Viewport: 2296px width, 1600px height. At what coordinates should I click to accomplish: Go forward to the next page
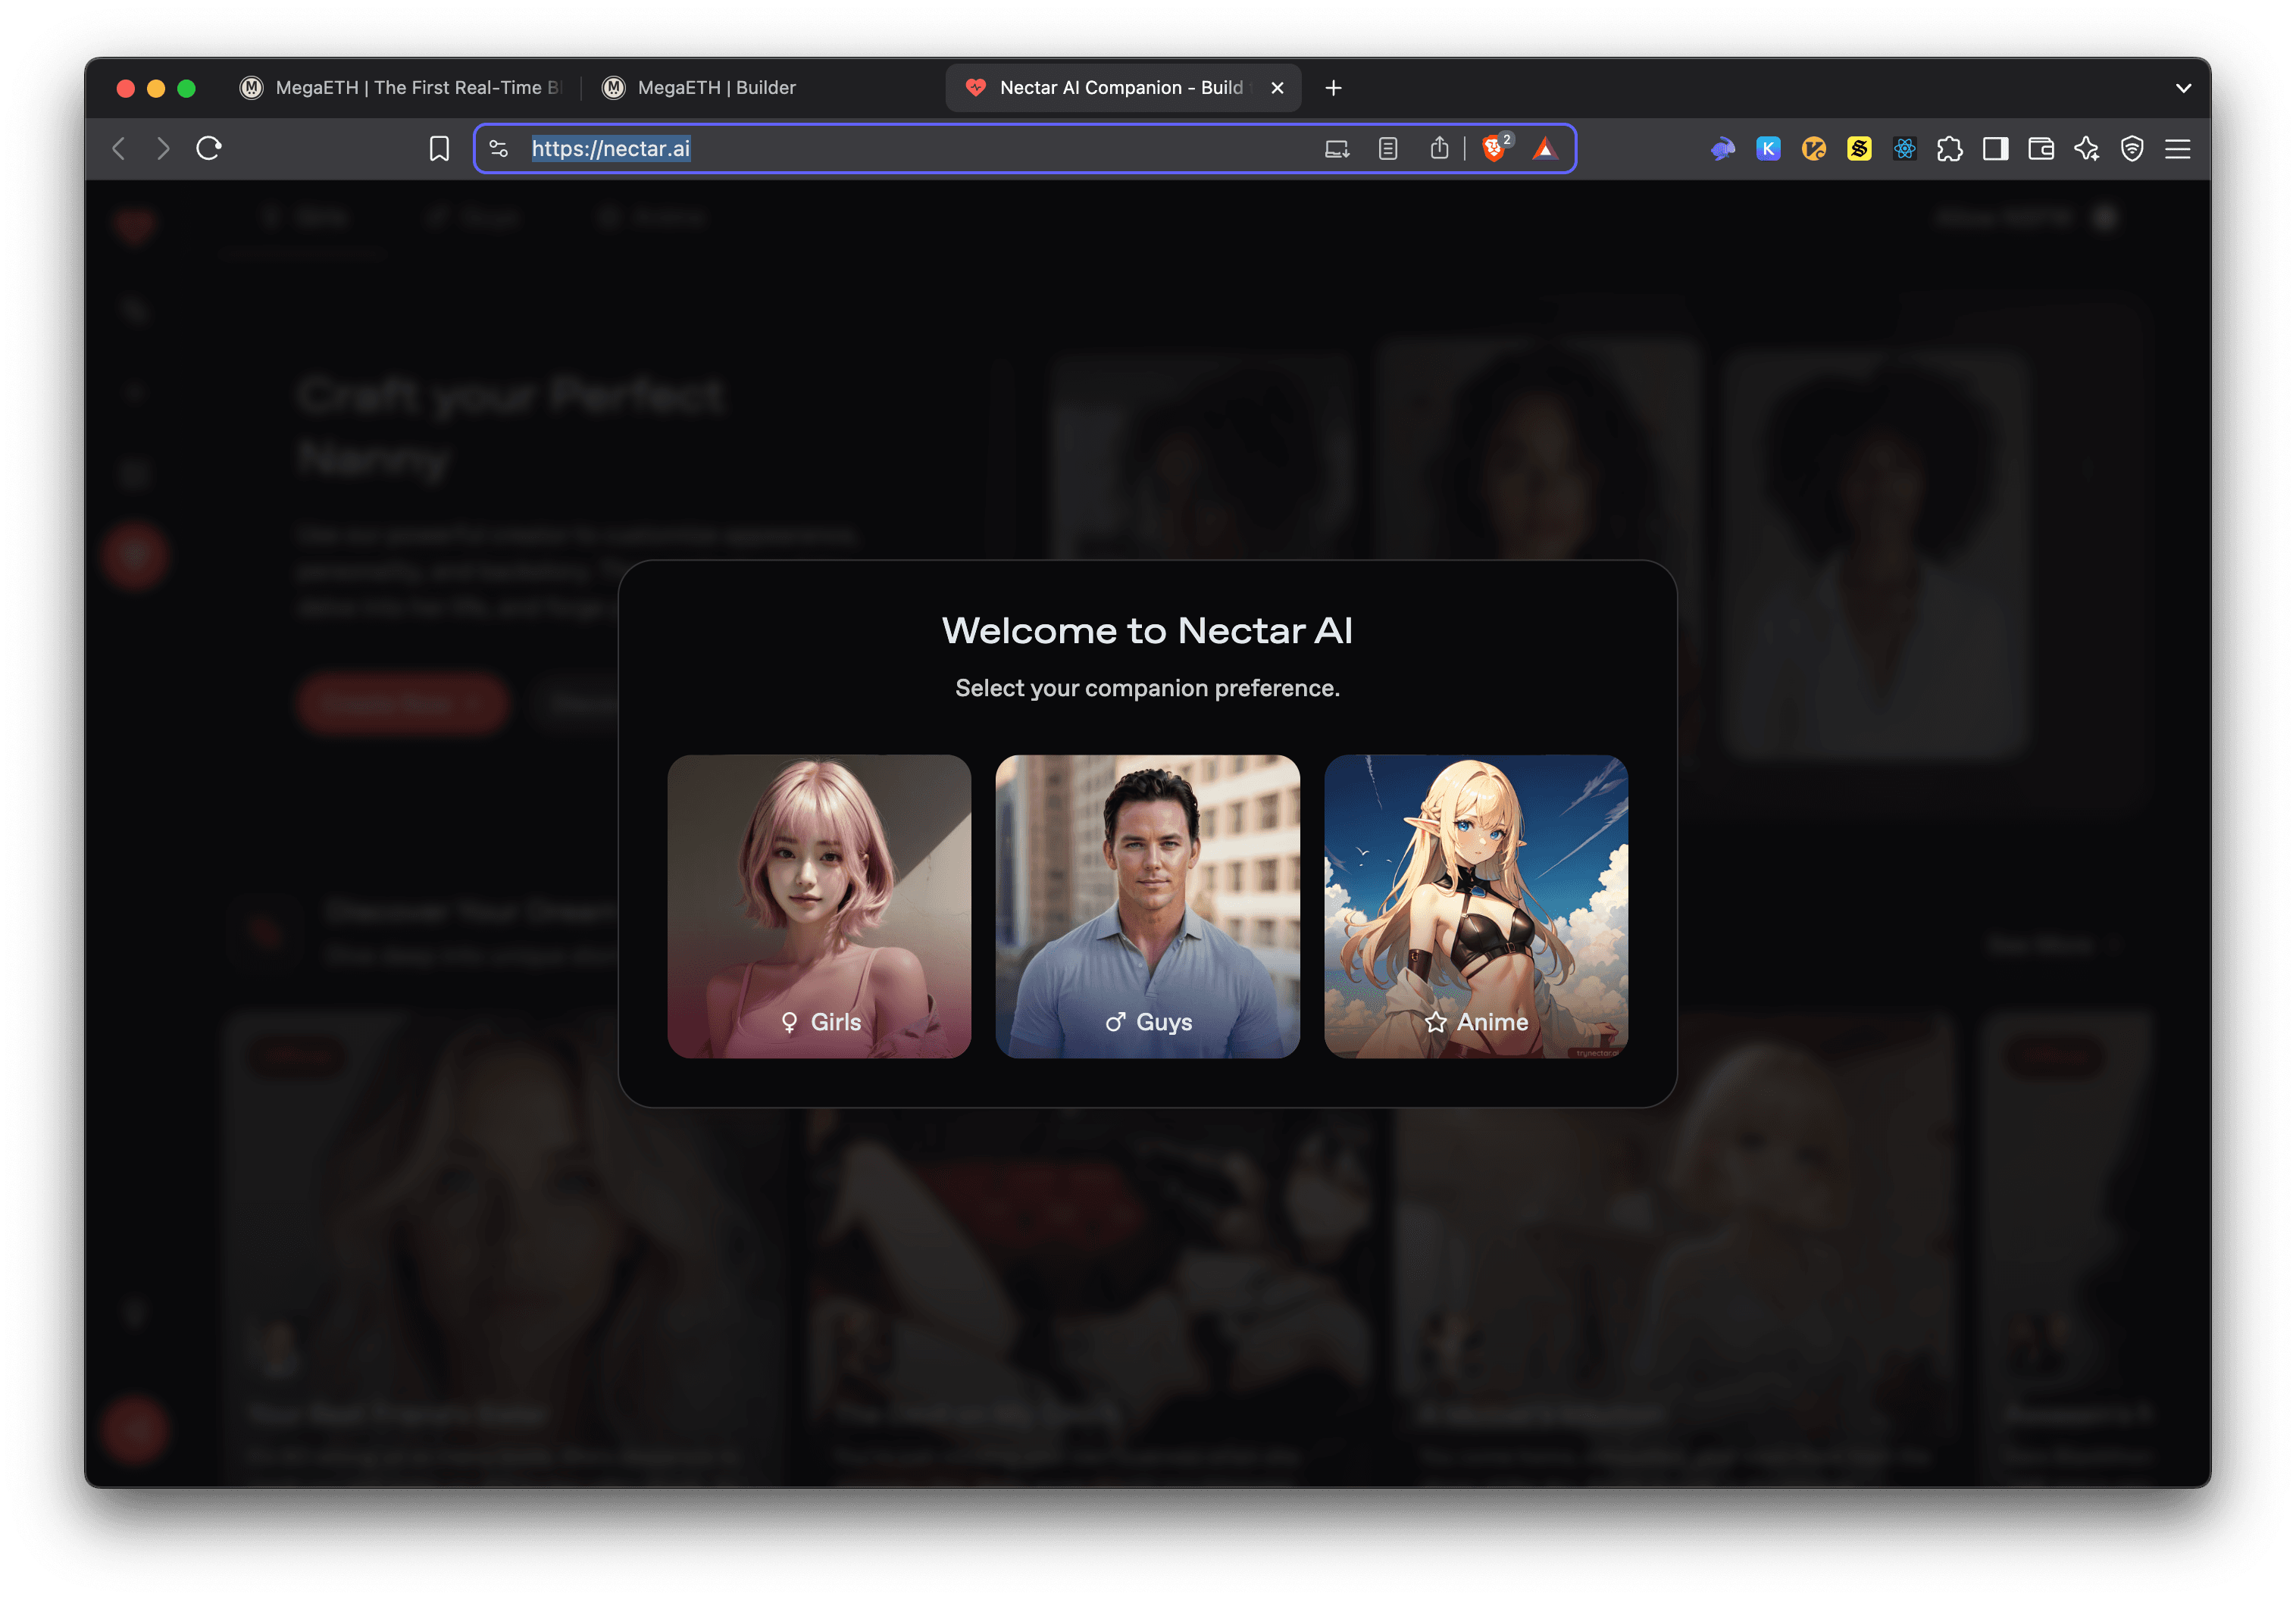coord(163,149)
